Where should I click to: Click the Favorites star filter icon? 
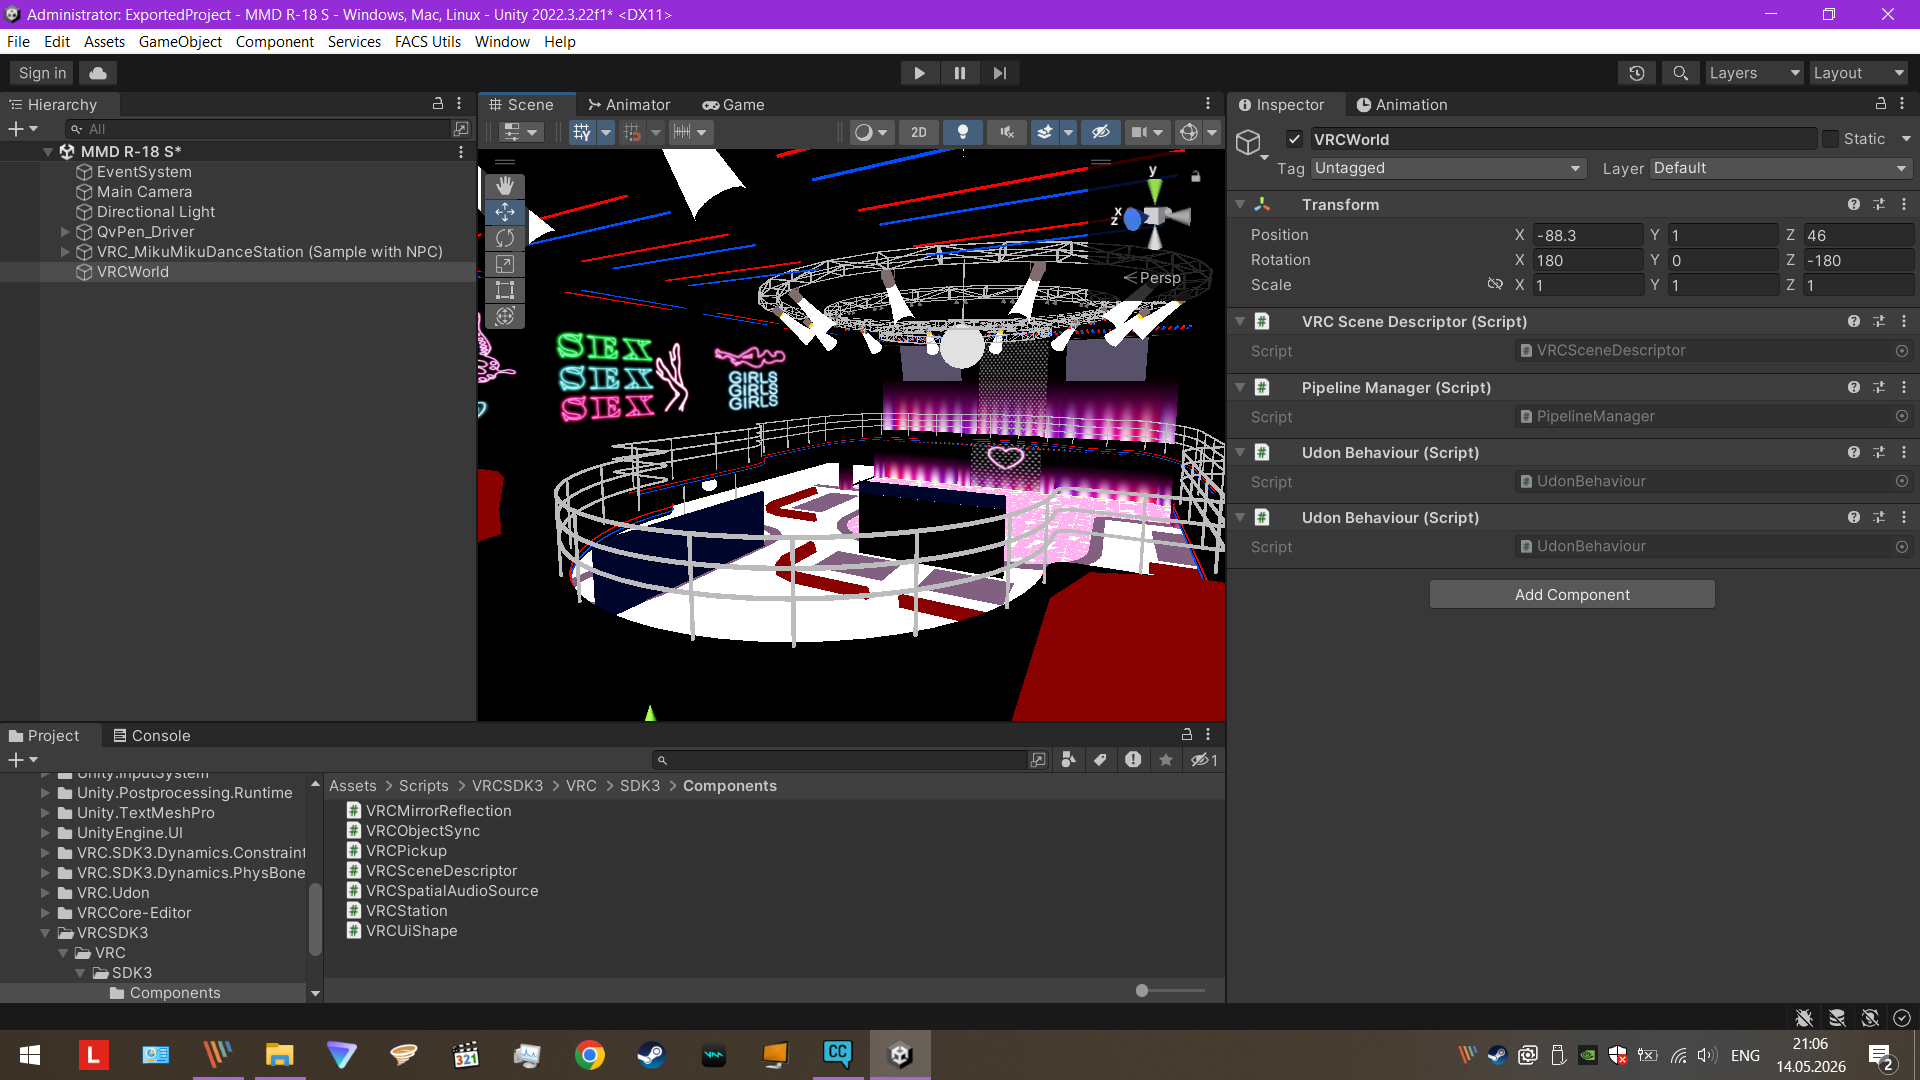click(x=1166, y=760)
